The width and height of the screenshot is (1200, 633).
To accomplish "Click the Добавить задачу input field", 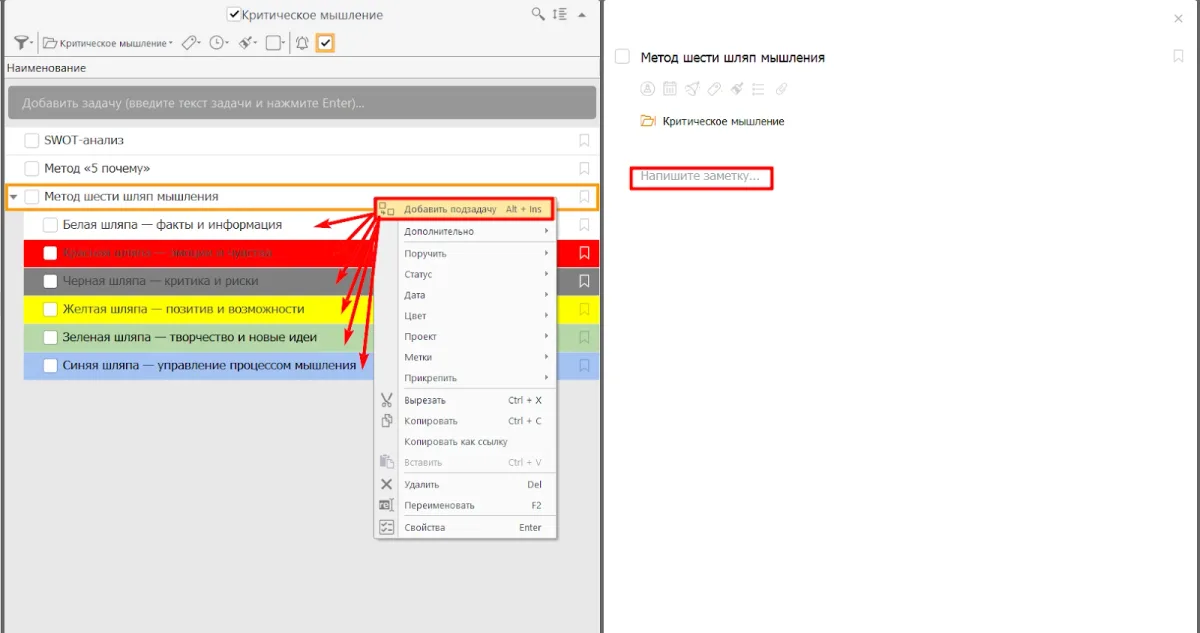I will point(300,103).
